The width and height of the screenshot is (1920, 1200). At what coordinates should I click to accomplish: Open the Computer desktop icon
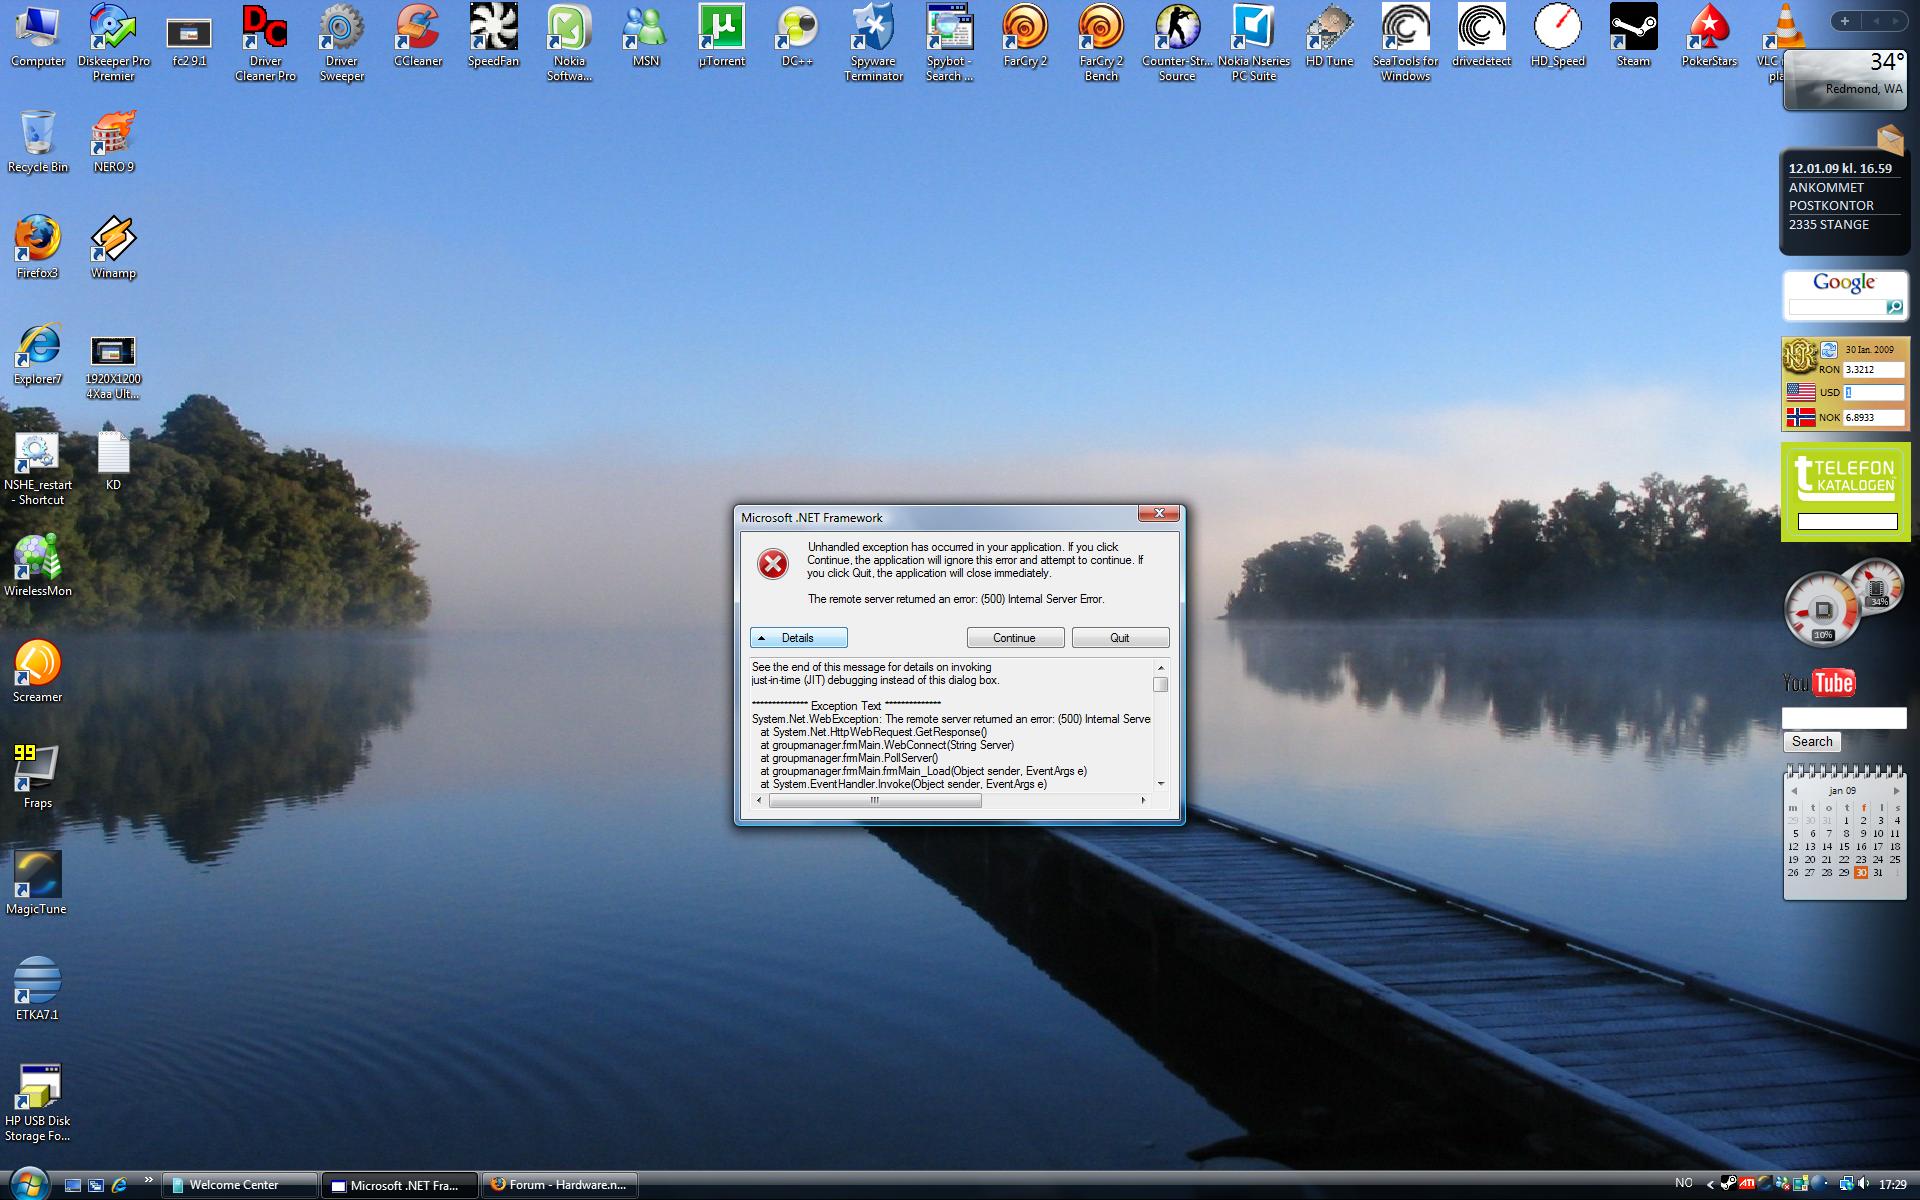coord(38,37)
